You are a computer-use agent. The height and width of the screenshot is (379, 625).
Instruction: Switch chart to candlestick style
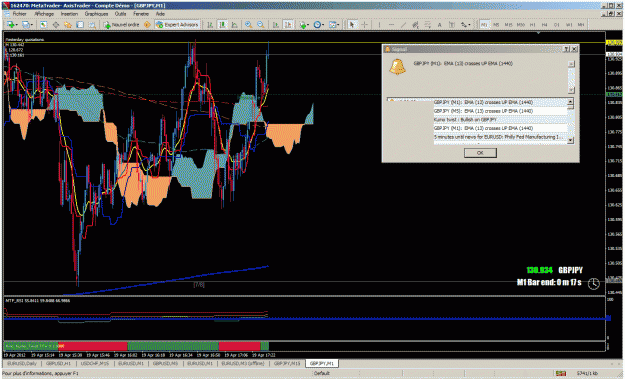point(222,25)
